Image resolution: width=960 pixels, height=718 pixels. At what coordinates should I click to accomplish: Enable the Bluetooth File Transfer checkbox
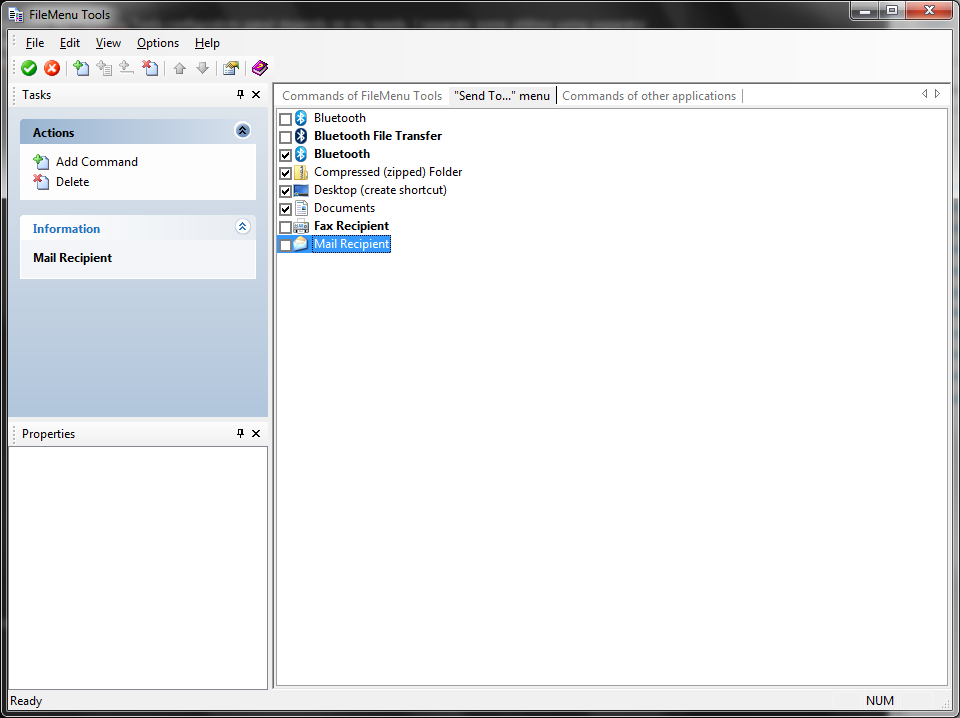[285, 136]
